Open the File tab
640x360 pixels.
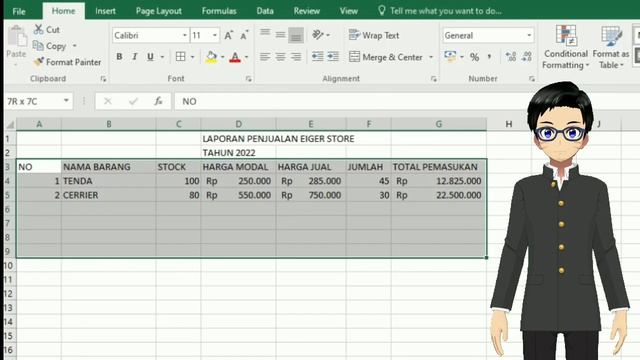(19, 11)
